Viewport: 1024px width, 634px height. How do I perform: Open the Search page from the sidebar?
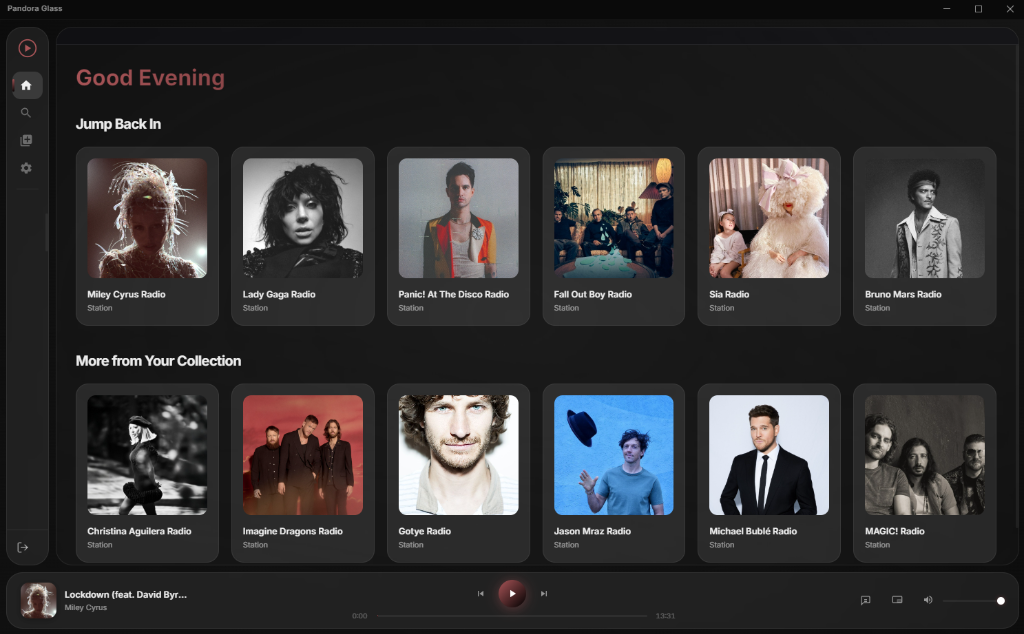click(26, 112)
